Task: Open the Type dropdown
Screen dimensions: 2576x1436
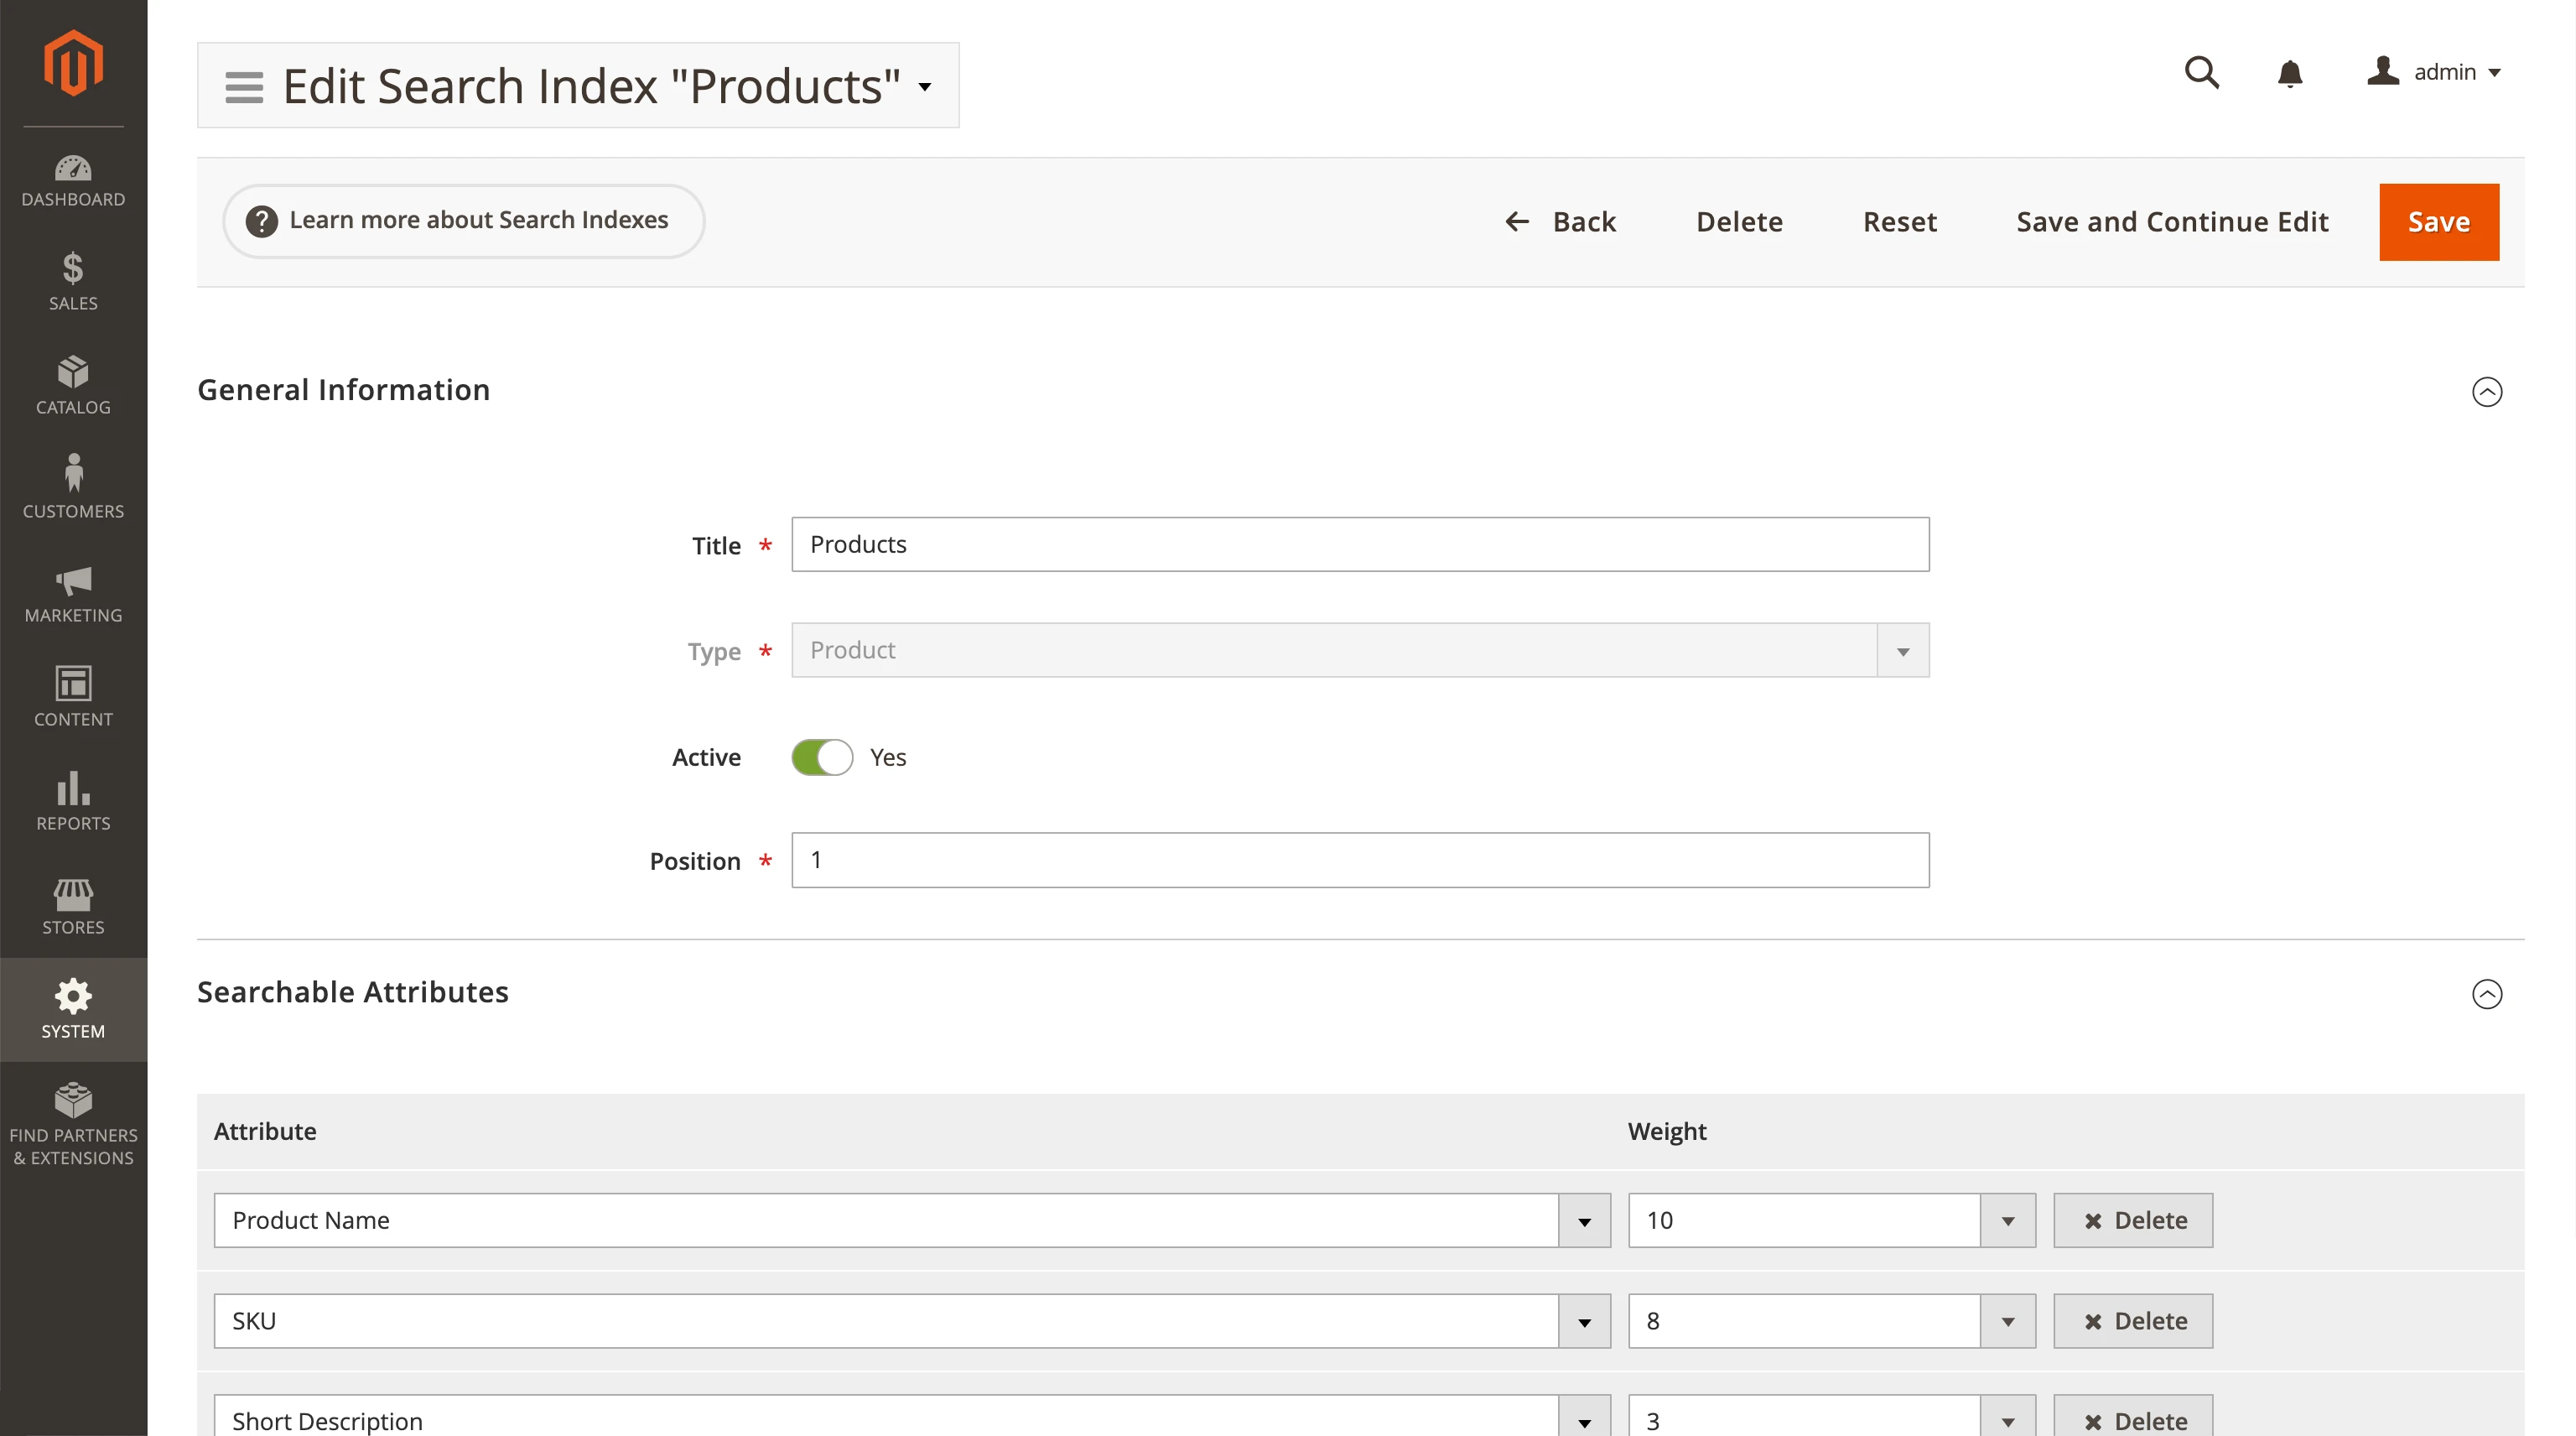Action: pos(1902,650)
